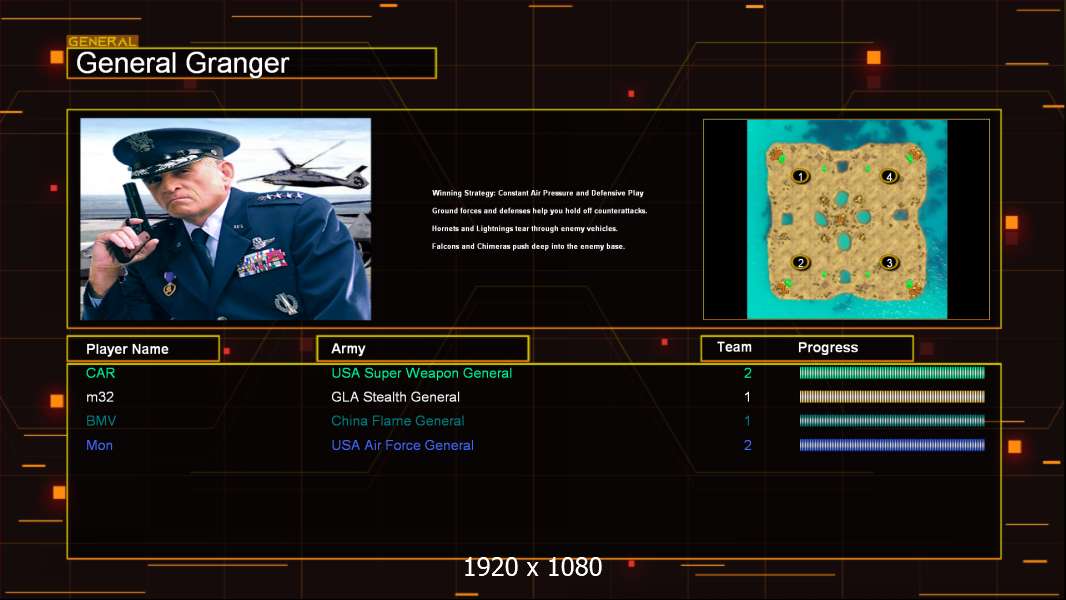The width and height of the screenshot is (1066, 600).
Task: Select player BMV's name
Action: [101, 421]
